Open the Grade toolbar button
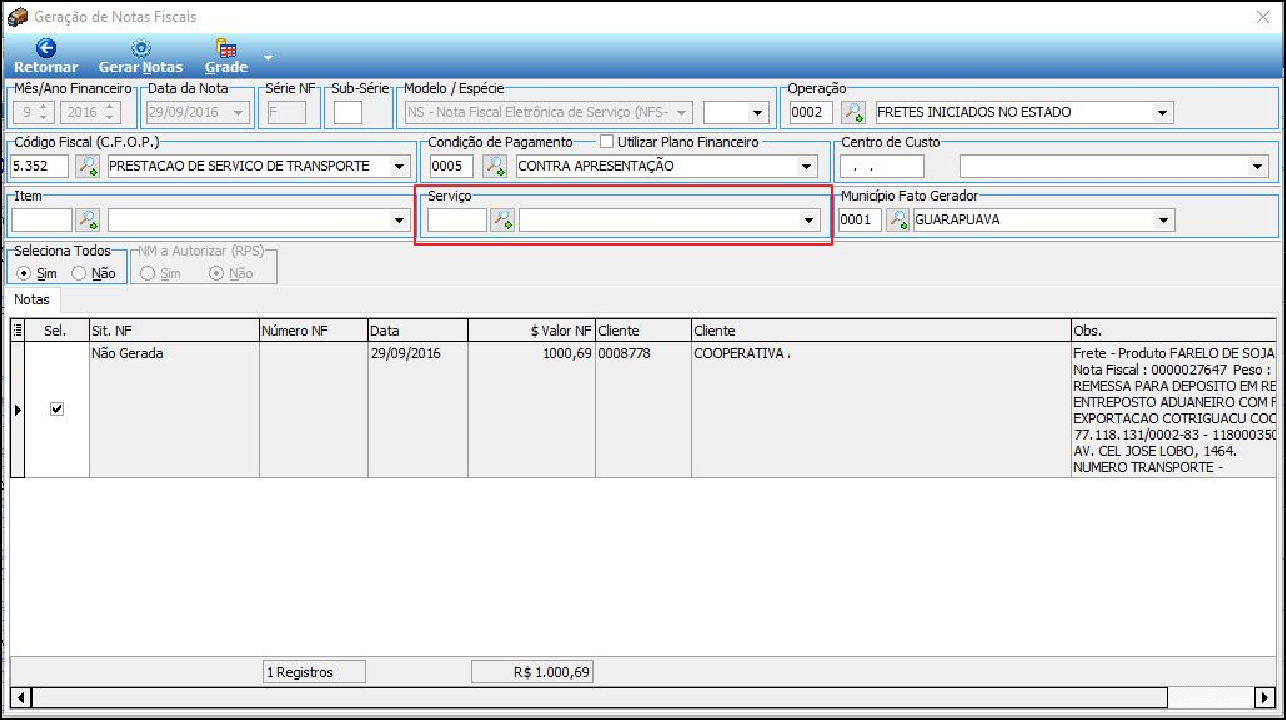 pos(226,56)
